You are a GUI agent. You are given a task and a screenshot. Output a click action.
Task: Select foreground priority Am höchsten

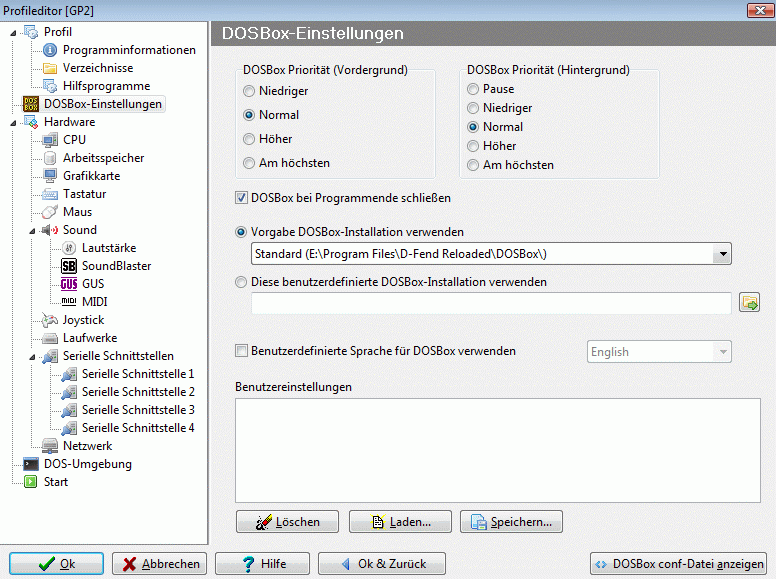pyautogui.click(x=249, y=163)
